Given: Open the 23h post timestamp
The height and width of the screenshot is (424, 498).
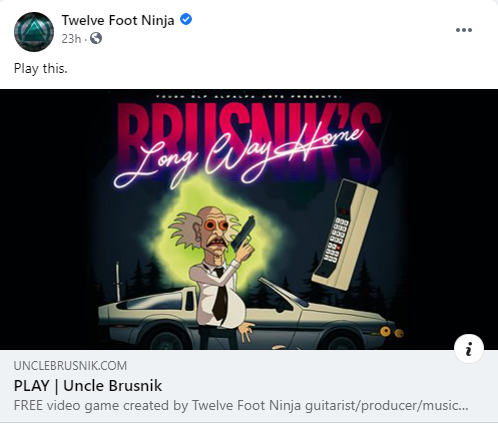Looking at the screenshot, I should pos(71,39).
